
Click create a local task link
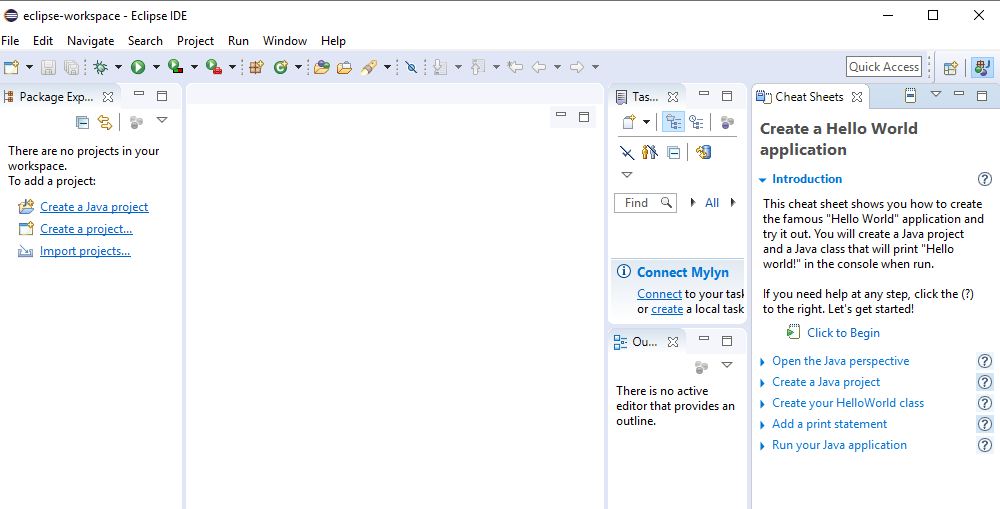[x=667, y=309]
